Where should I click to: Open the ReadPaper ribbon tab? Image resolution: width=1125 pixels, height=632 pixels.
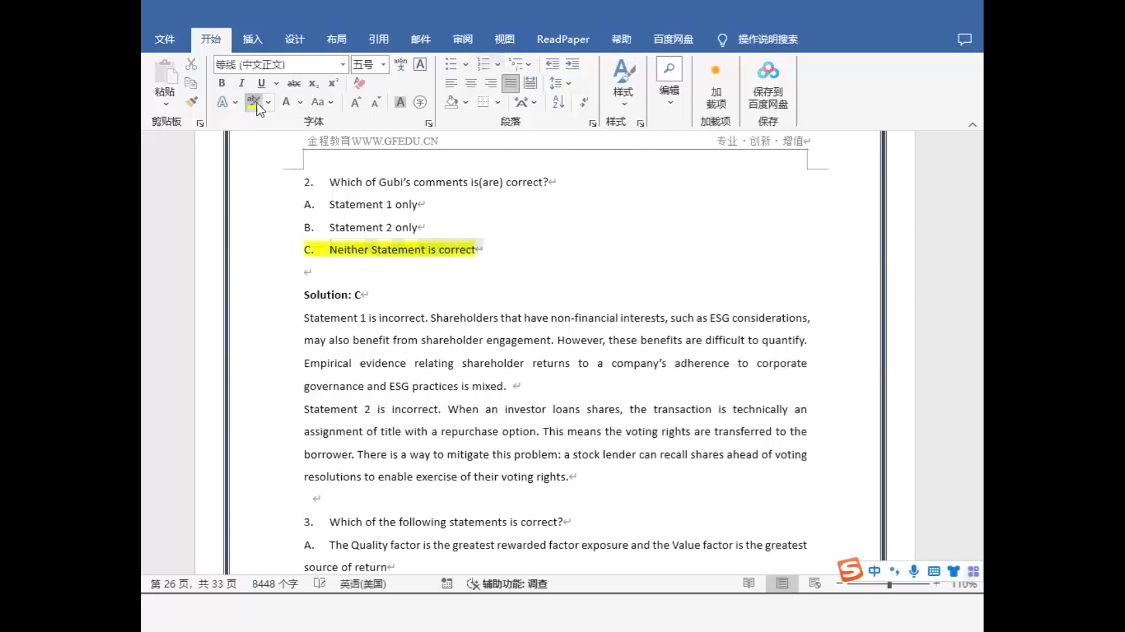click(x=563, y=40)
